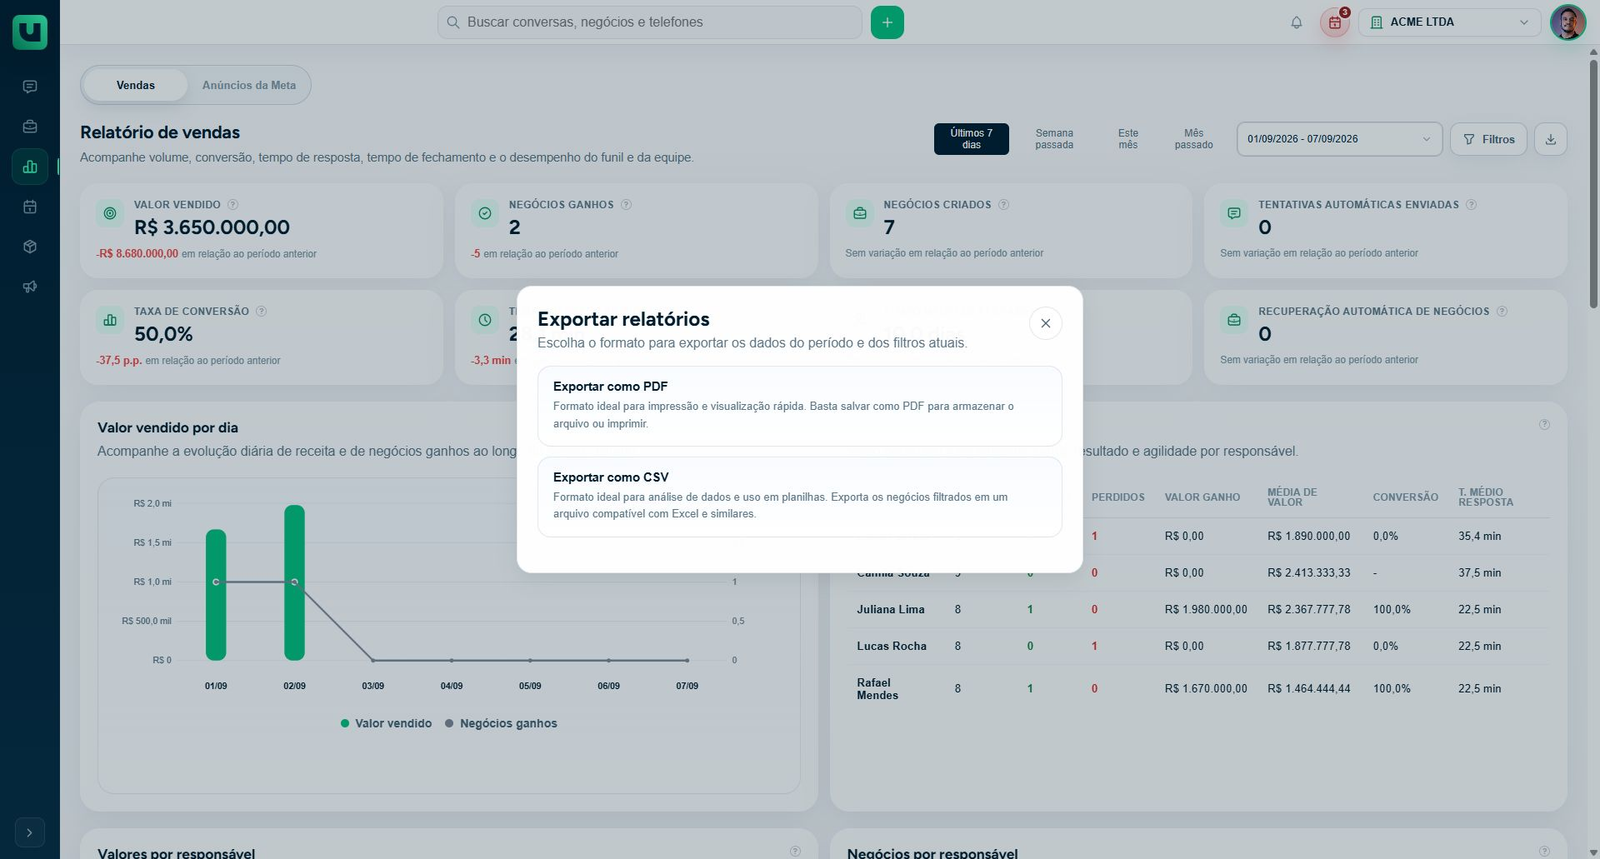Open the megaphone campaigns icon in sidebar
This screenshot has width=1600, height=859.
click(30, 287)
